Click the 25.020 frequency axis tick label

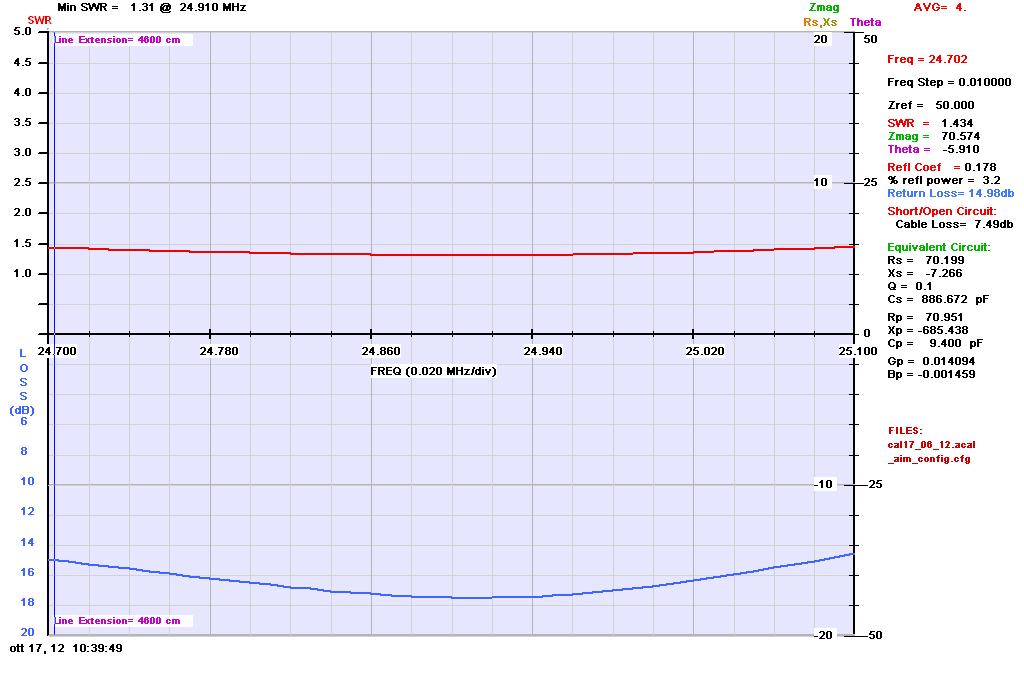[692, 351]
